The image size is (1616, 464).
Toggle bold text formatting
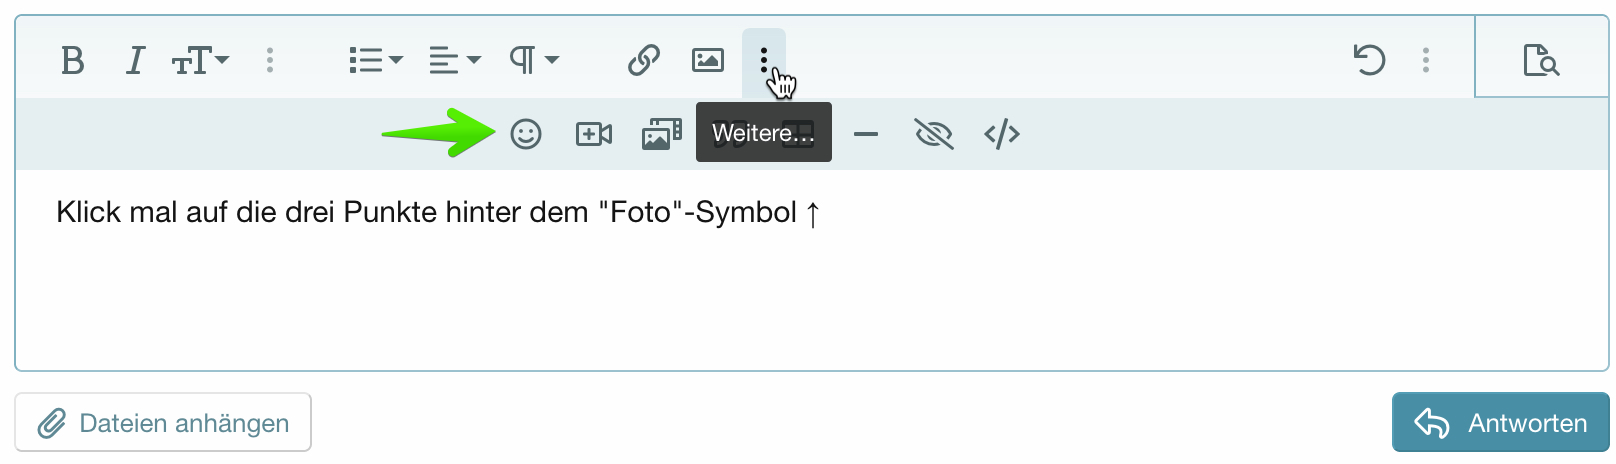[72, 61]
